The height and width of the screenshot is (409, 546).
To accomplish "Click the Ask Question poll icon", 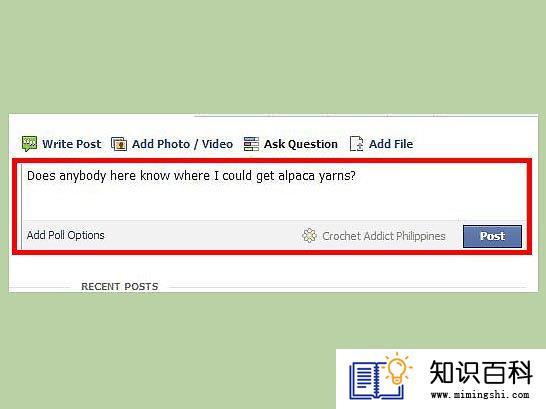I will point(251,144).
